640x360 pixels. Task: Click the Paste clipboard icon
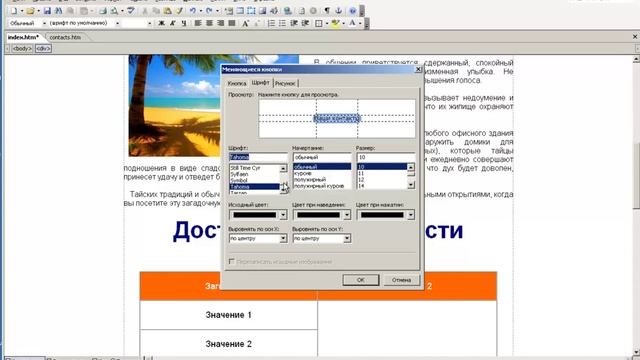point(167,11)
